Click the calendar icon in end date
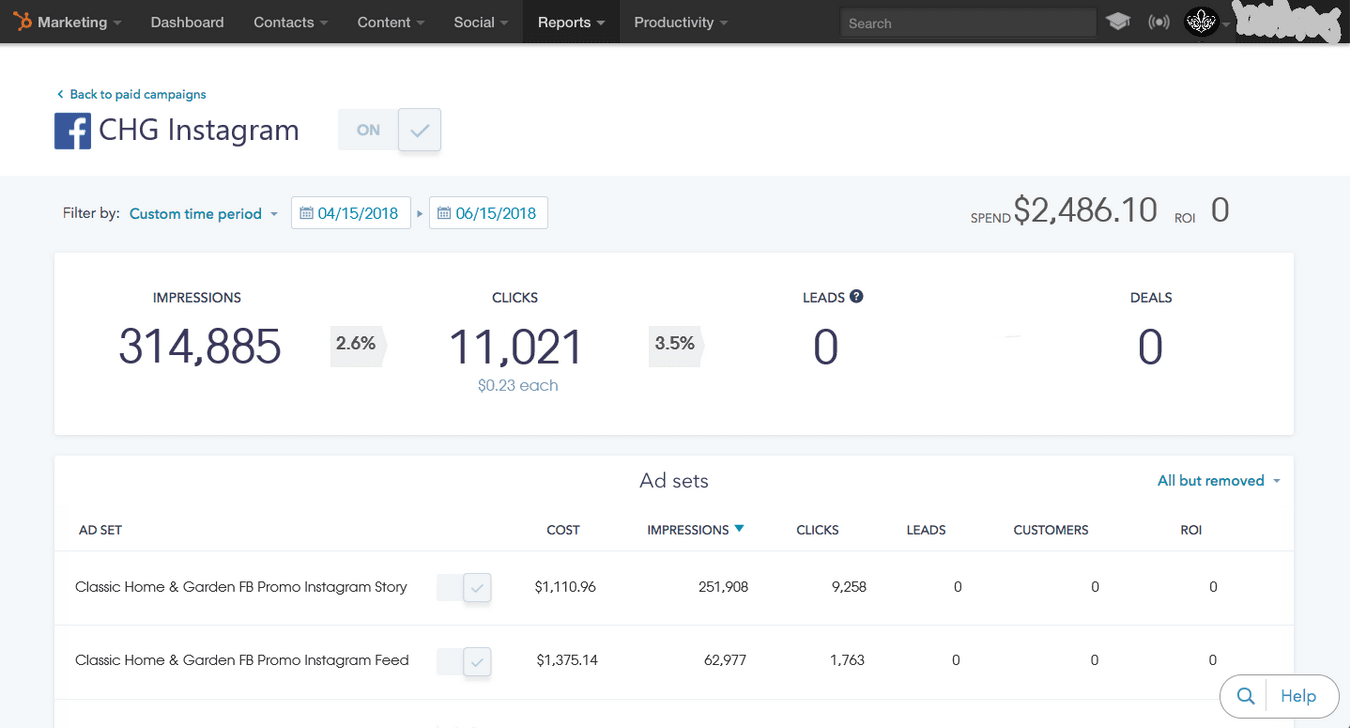 [444, 213]
